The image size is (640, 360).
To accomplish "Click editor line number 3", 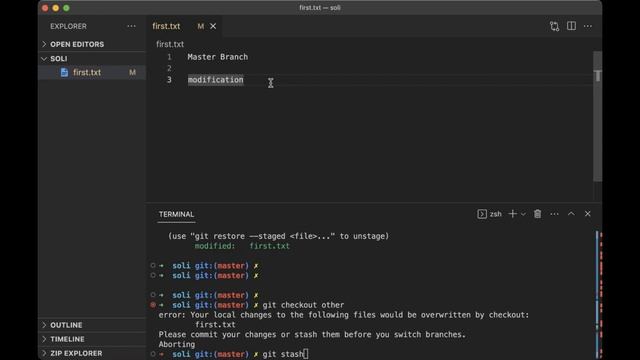I will [x=169, y=80].
